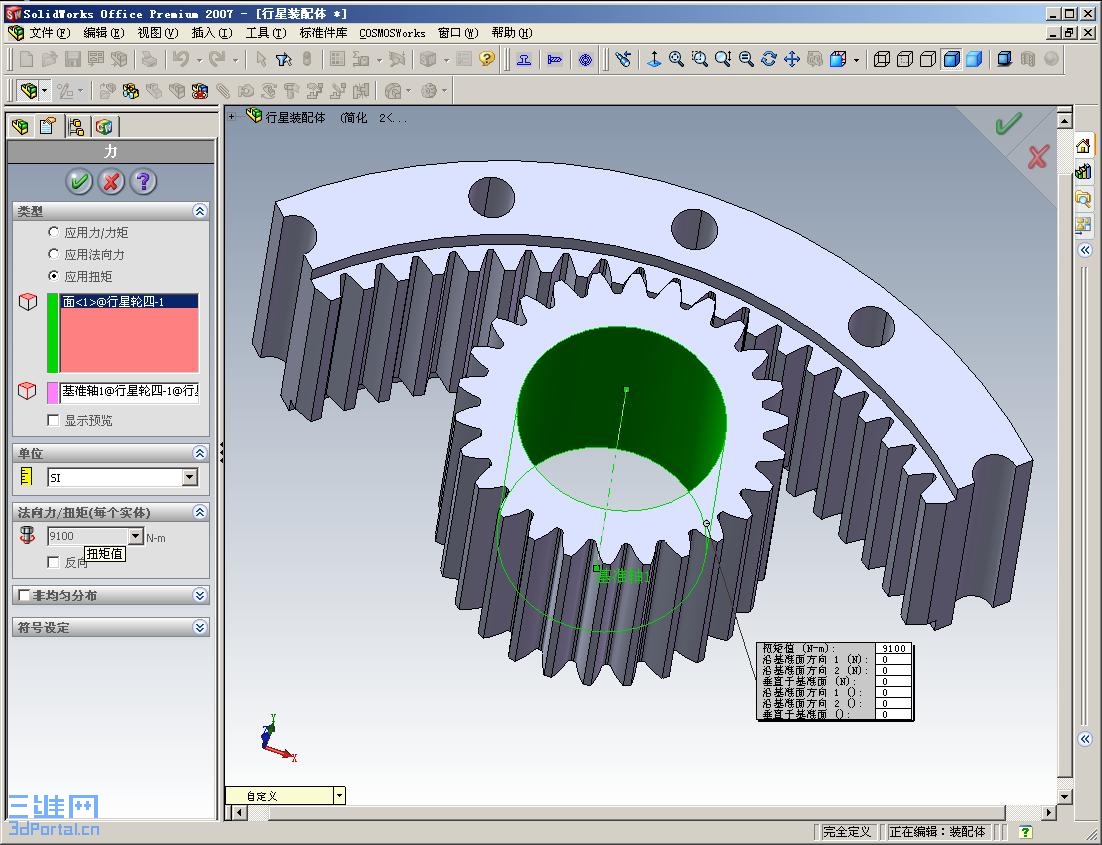Open the task pane home icon
Viewport: 1102px width, 845px height.
tap(1084, 146)
